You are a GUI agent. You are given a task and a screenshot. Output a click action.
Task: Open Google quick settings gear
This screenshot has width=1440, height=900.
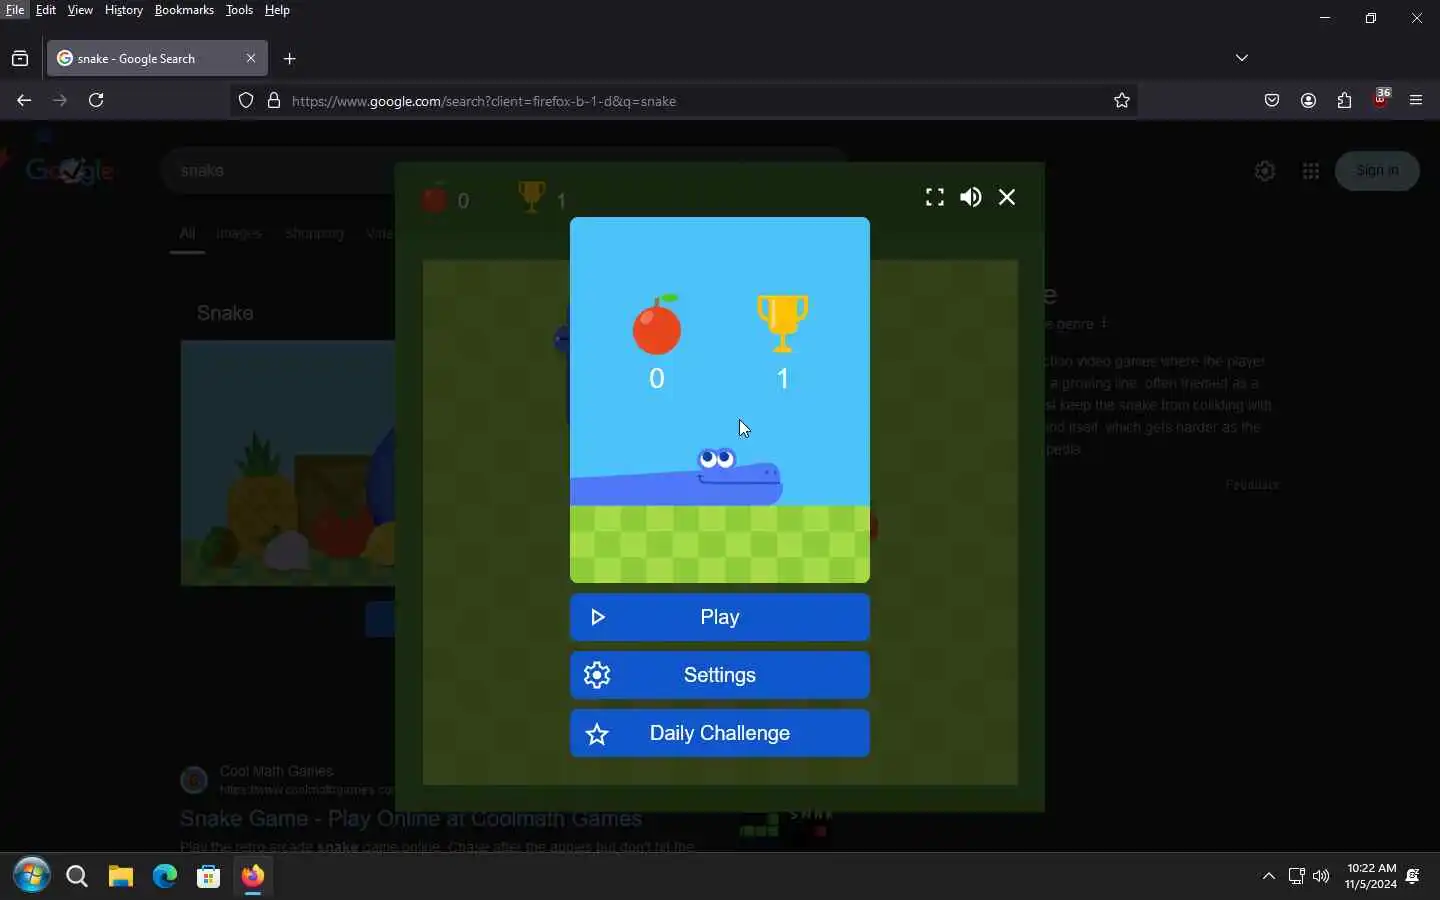pos(1265,171)
